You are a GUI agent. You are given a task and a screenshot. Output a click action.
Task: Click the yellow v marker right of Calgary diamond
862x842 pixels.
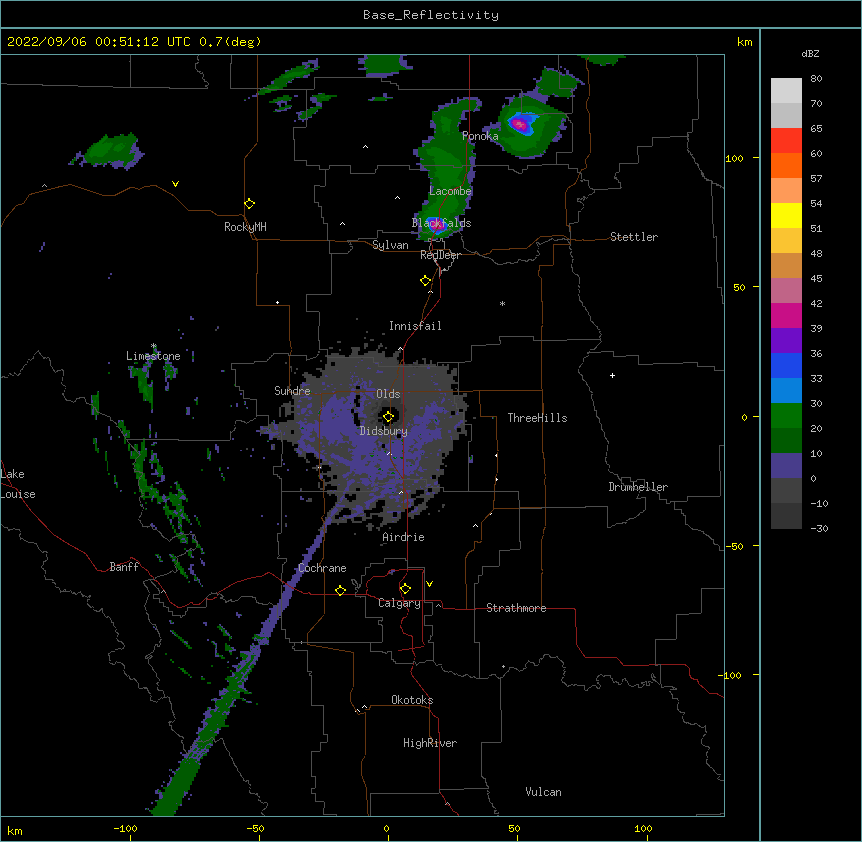coord(429,584)
